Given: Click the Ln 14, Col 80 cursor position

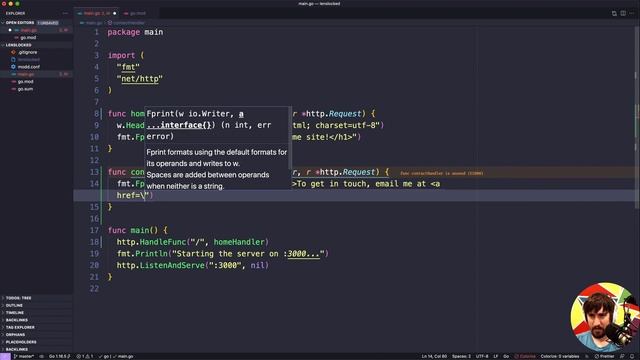Looking at the screenshot, I should tap(433, 356).
